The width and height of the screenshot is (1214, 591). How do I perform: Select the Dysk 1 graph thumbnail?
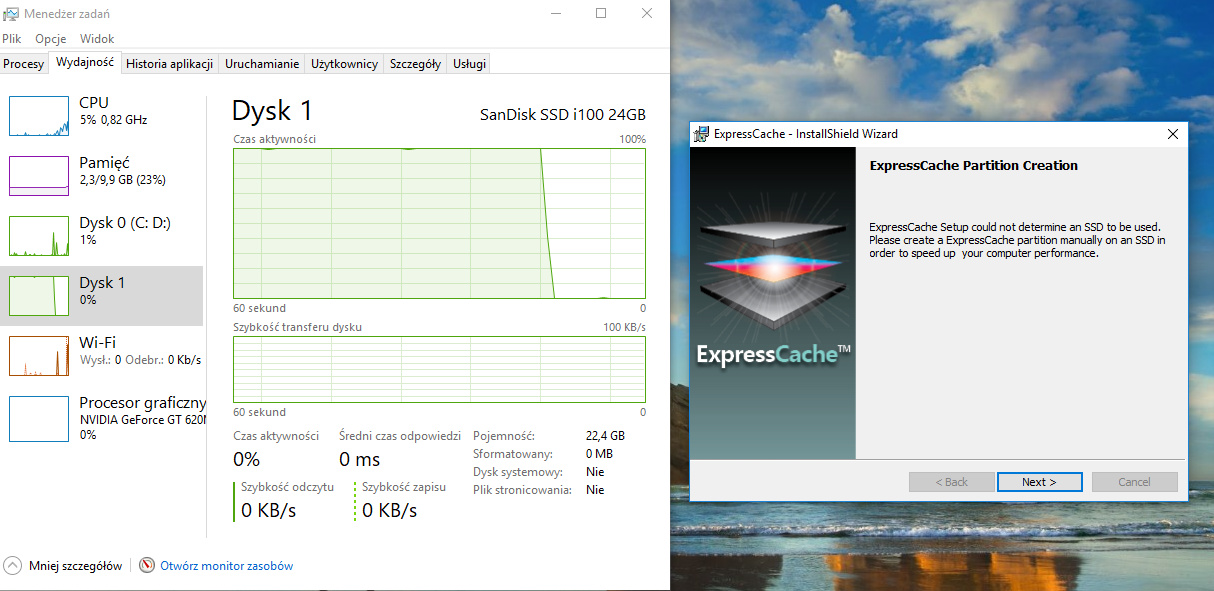point(39,295)
